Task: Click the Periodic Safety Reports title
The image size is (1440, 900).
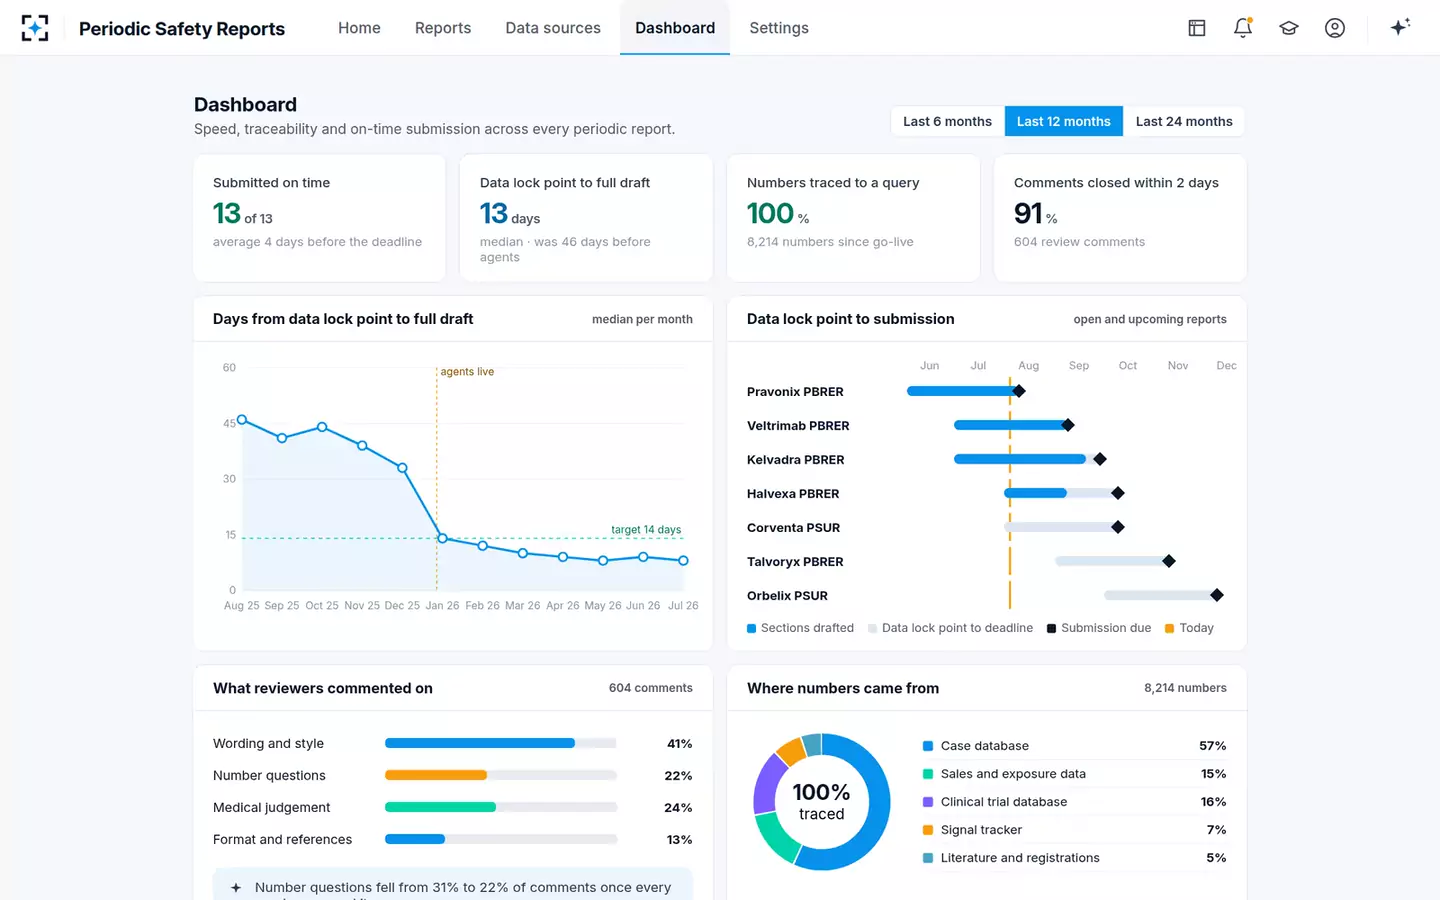Action: click(x=182, y=29)
